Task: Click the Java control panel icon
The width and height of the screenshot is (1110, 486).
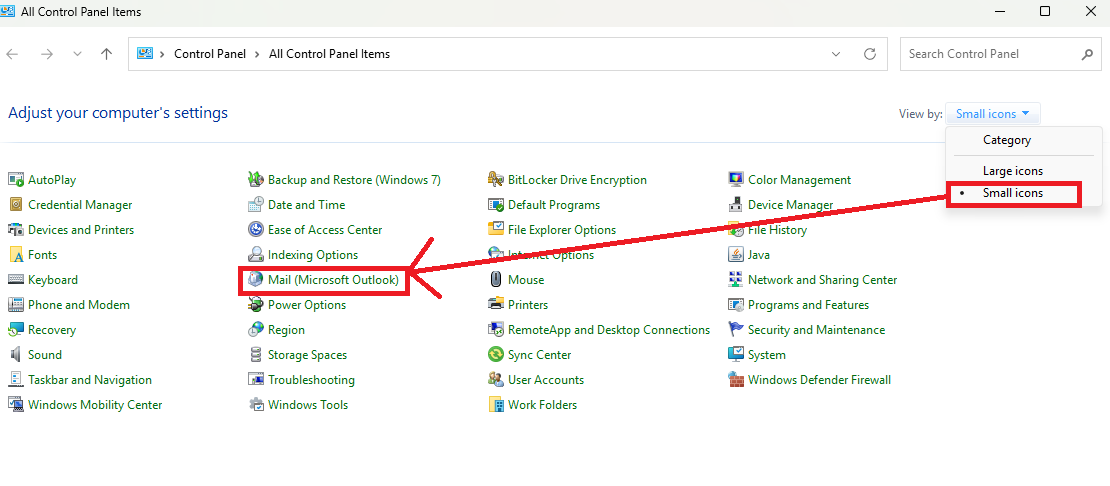Action: [x=736, y=255]
